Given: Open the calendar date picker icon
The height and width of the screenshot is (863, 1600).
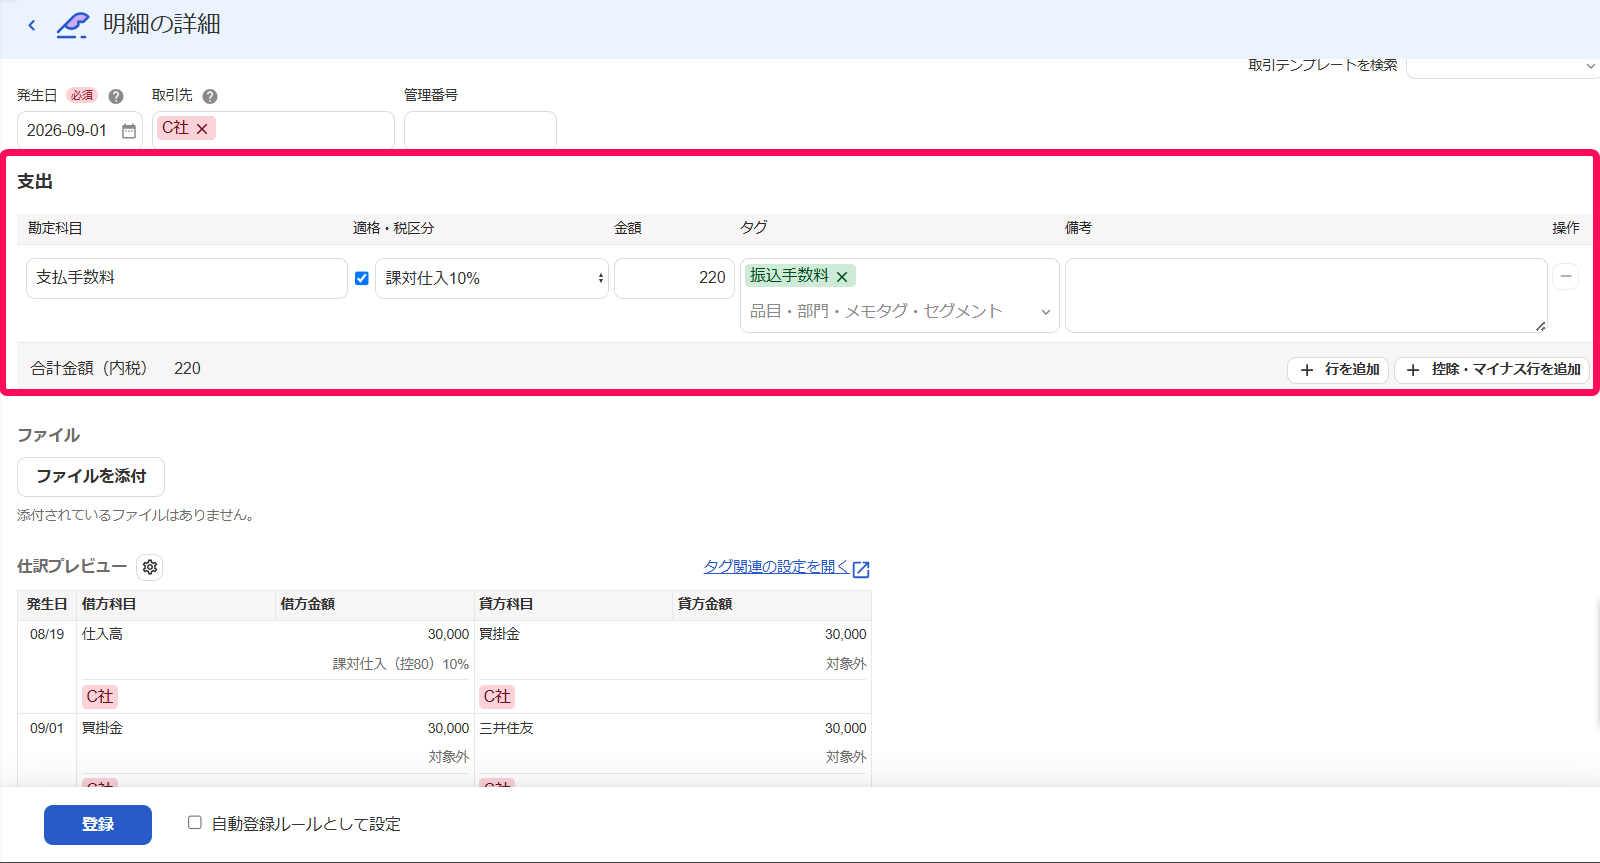Looking at the screenshot, I should click(129, 131).
